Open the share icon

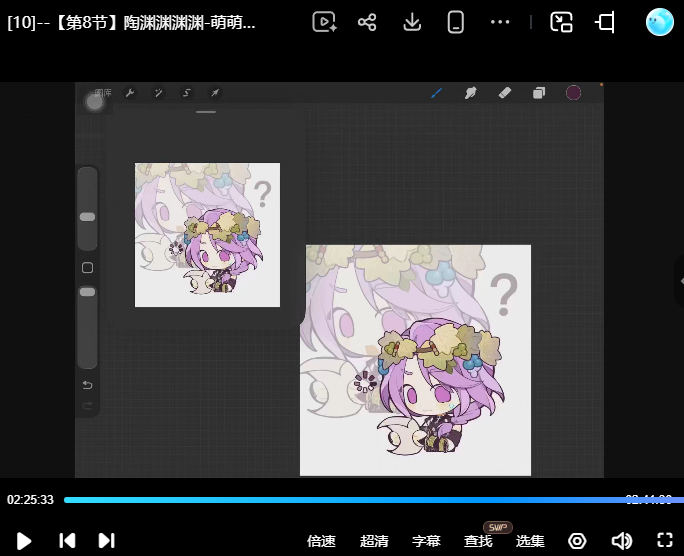coord(367,22)
